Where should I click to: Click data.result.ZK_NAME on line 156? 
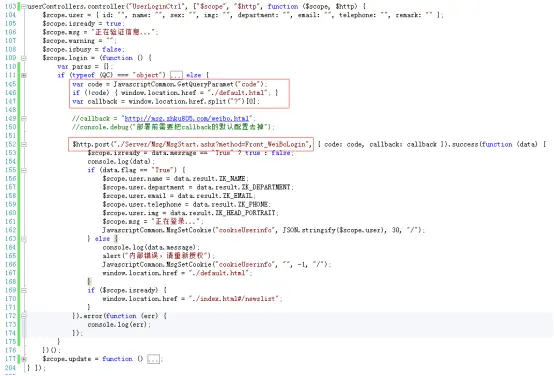click(209, 178)
